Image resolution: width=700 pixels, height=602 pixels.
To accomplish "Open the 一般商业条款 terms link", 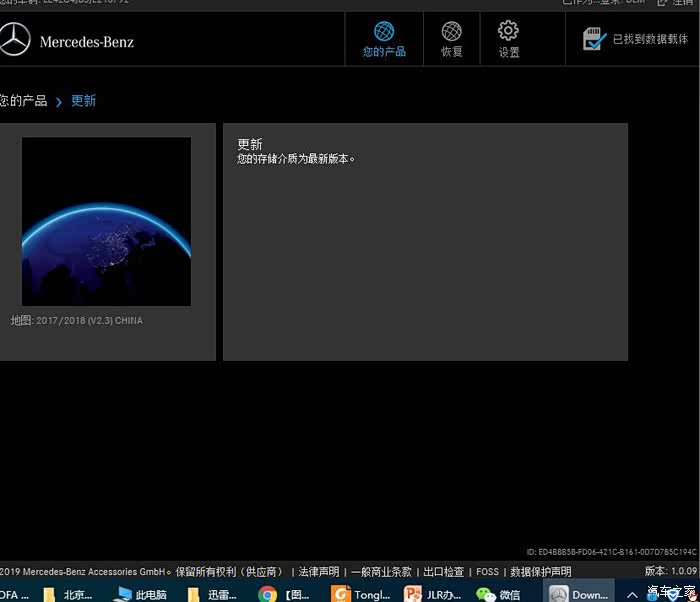I will point(381,572).
